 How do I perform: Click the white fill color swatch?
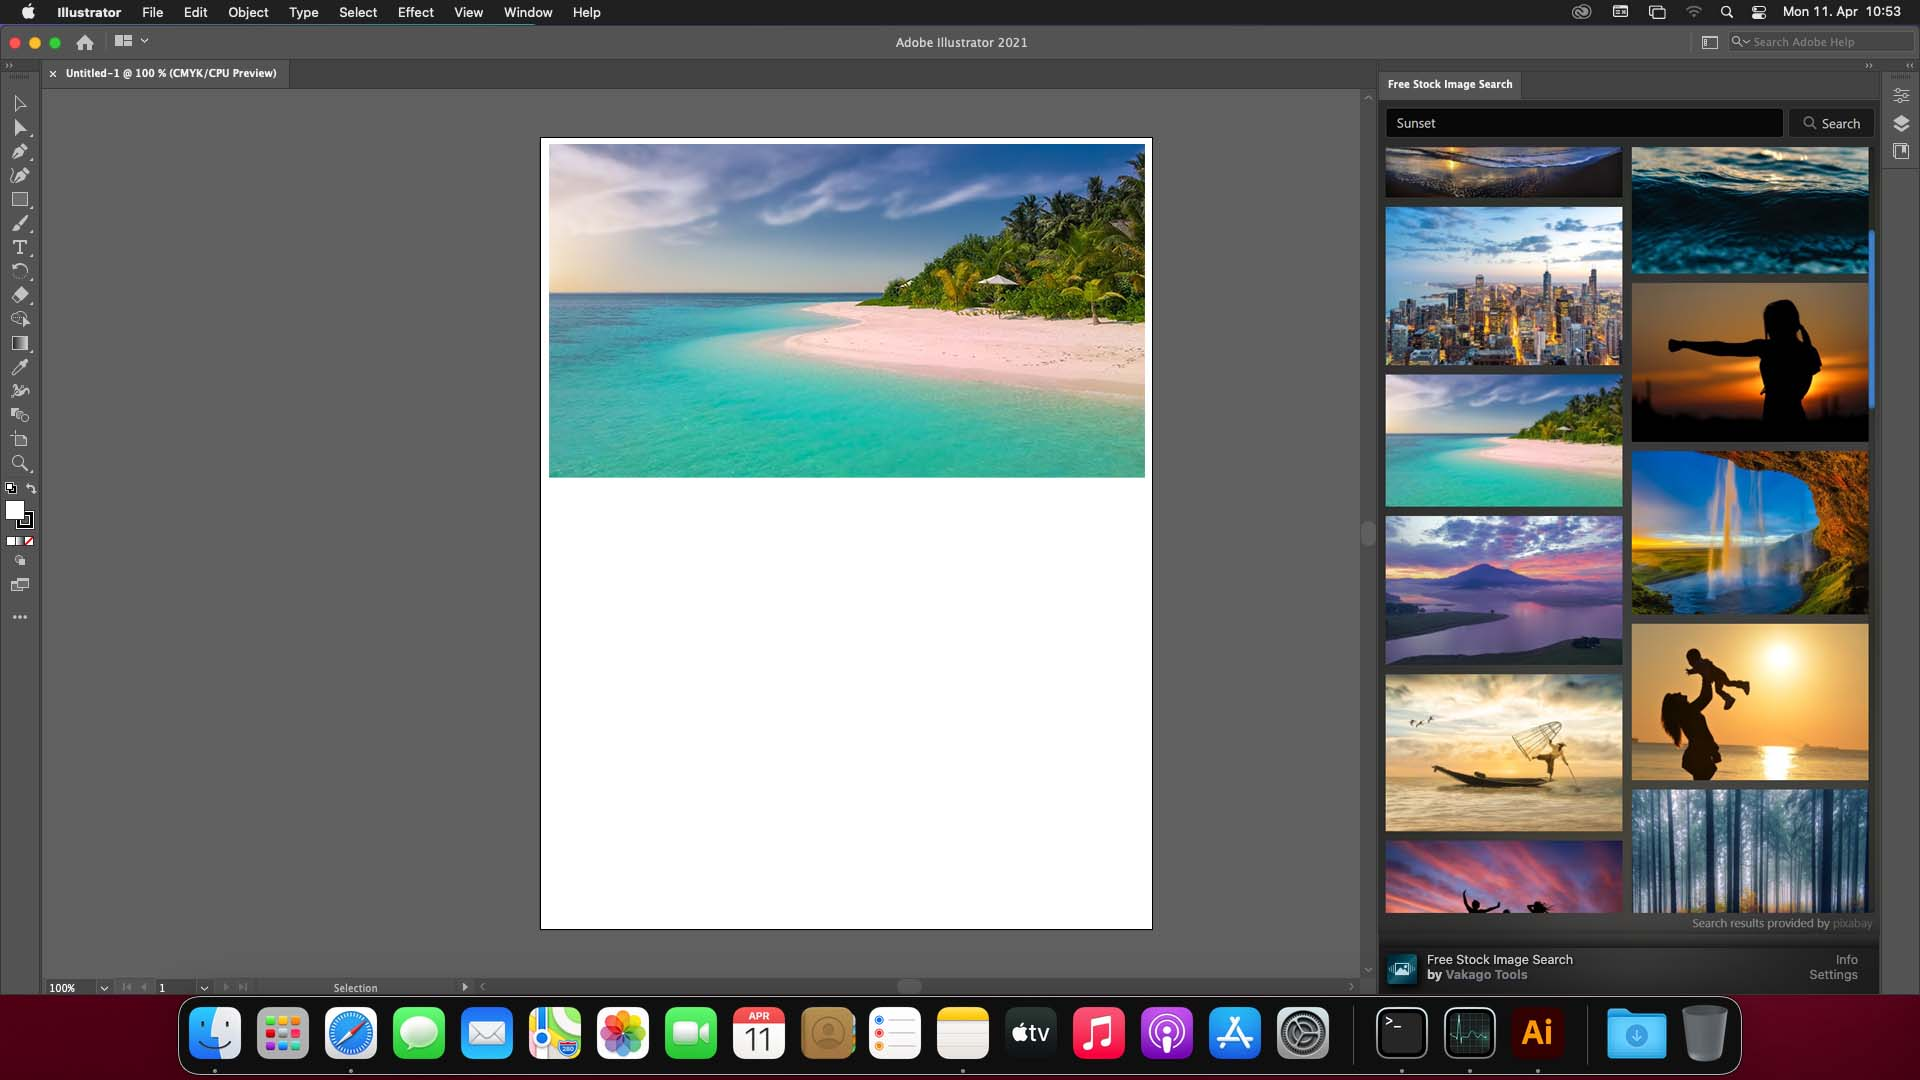tap(14, 510)
